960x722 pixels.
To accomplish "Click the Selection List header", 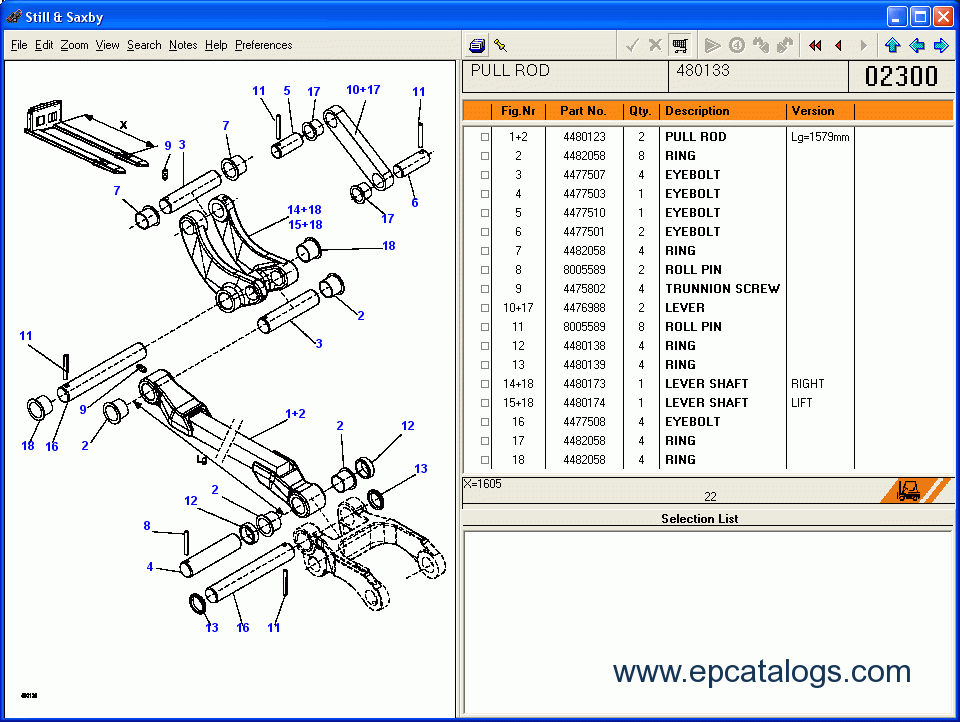I will [699, 519].
